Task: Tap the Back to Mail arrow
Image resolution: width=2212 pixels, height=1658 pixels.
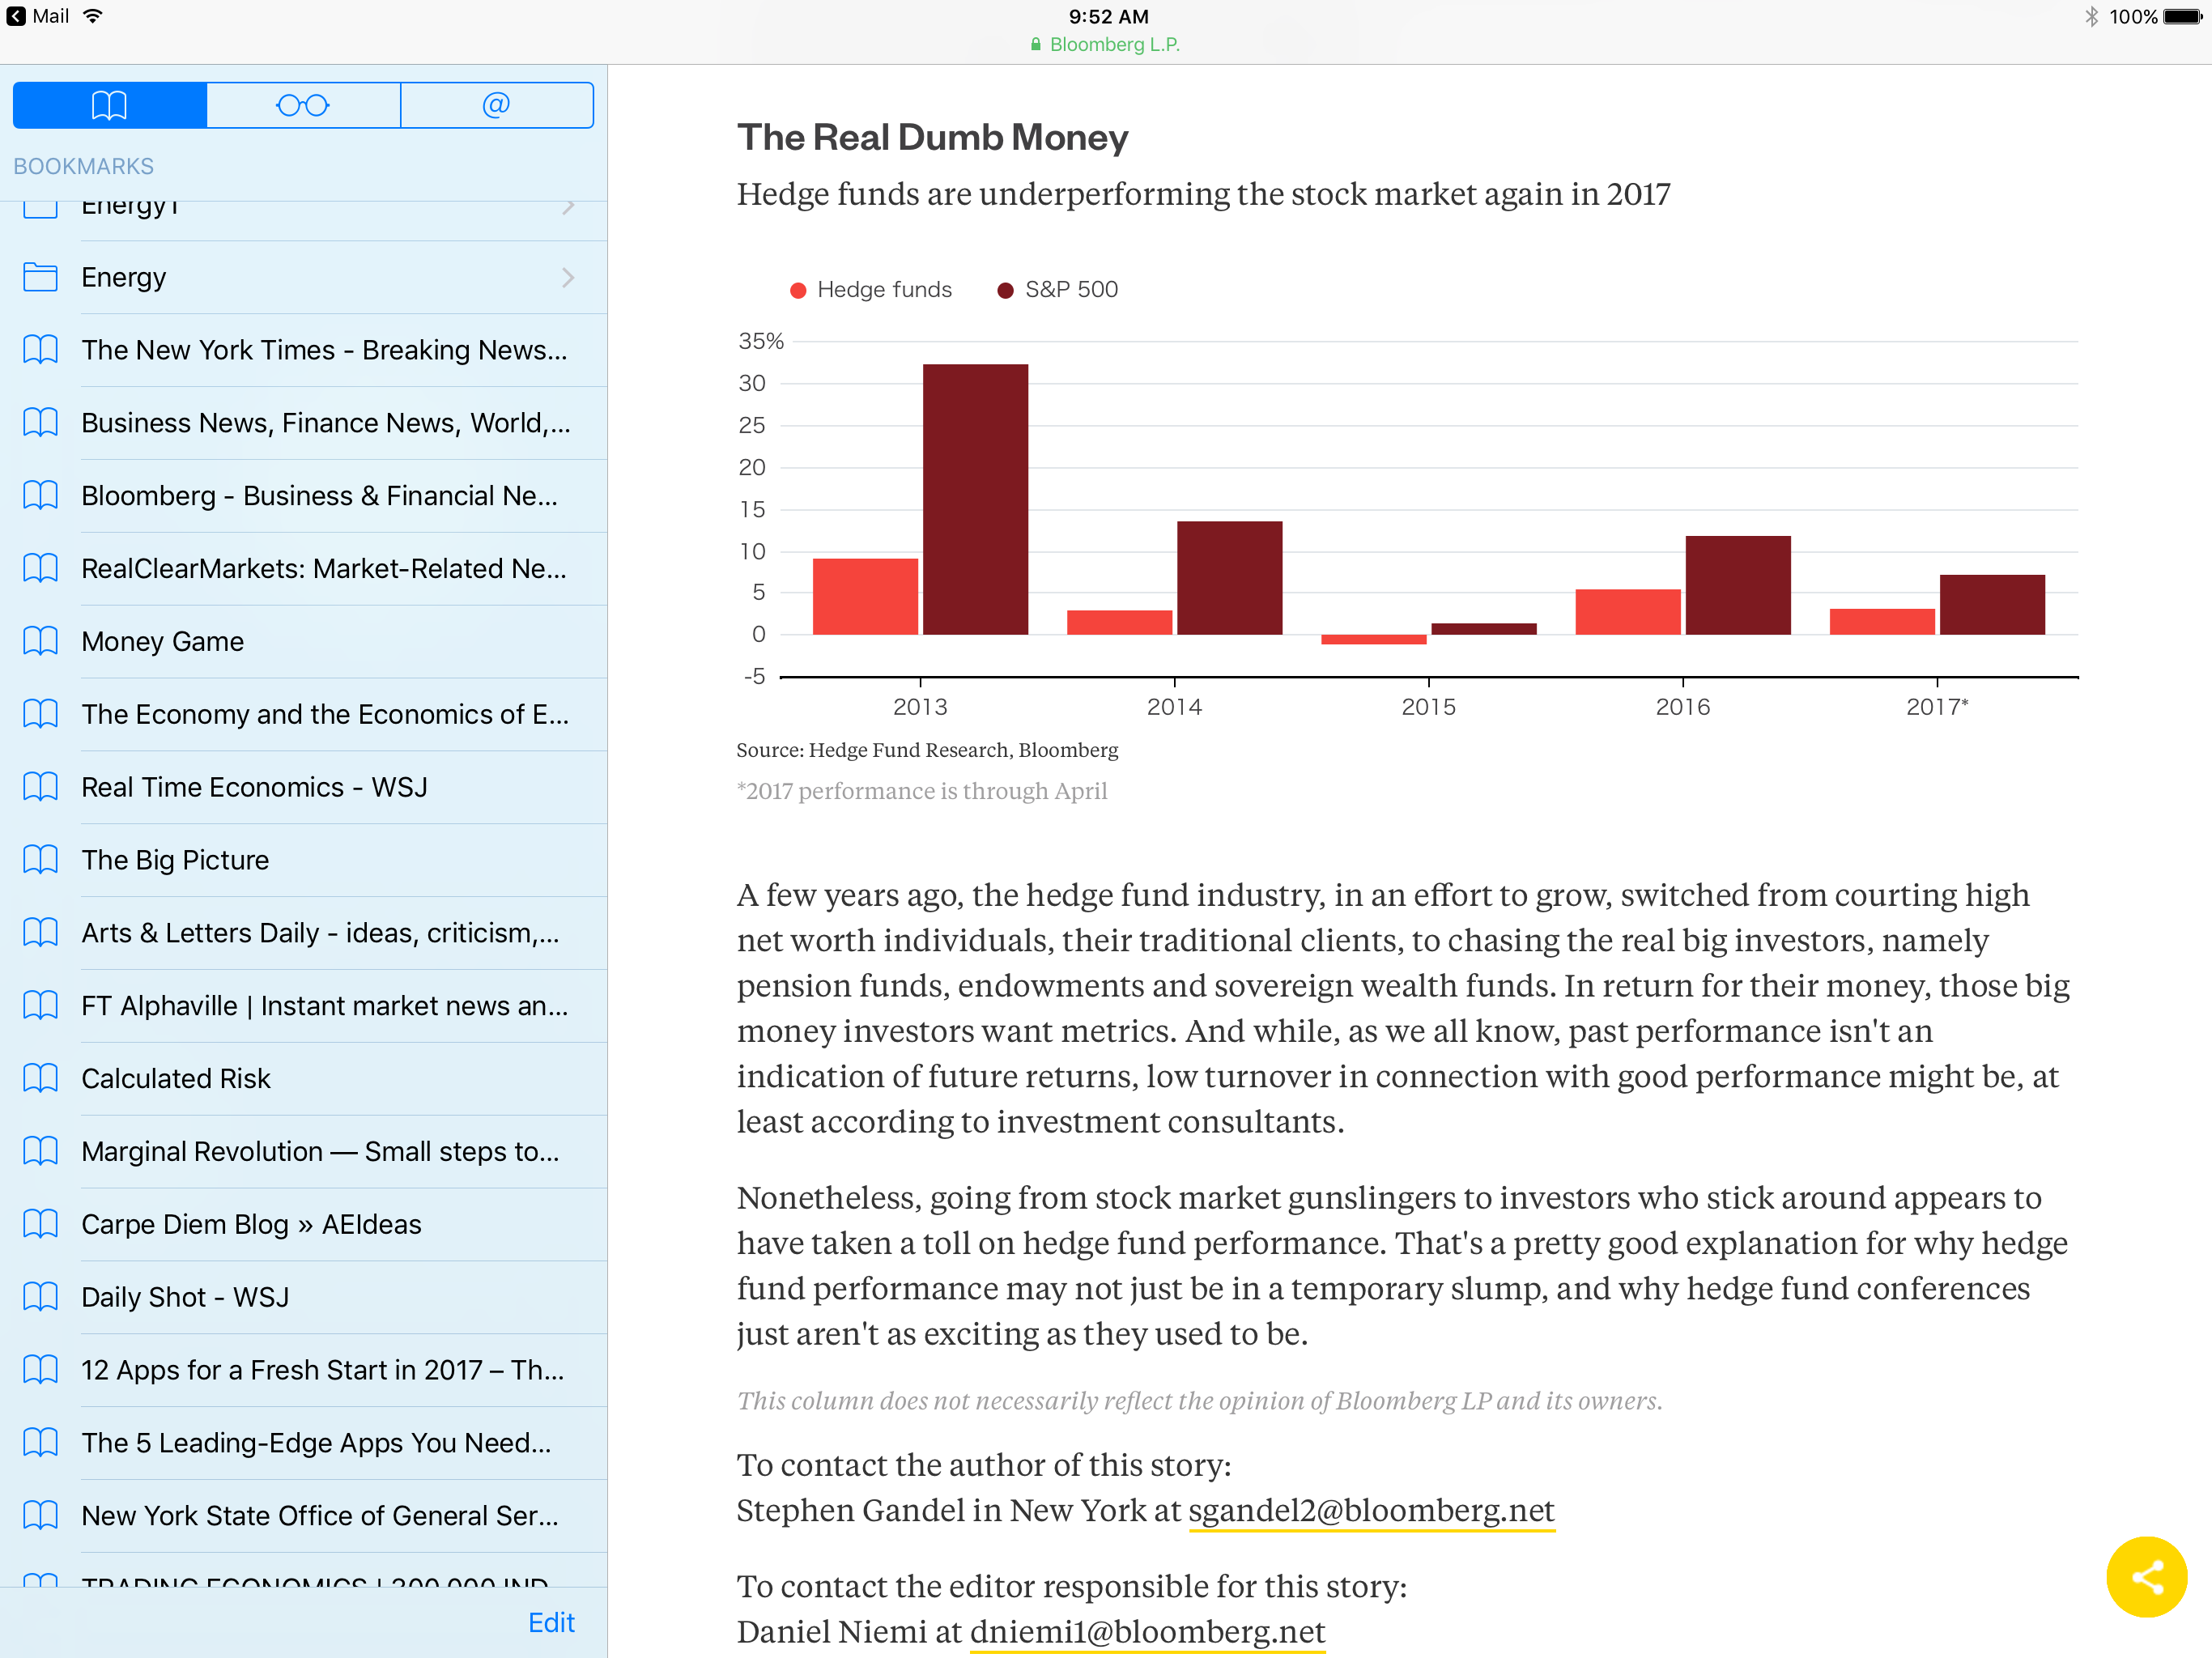Action: pos(16,16)
